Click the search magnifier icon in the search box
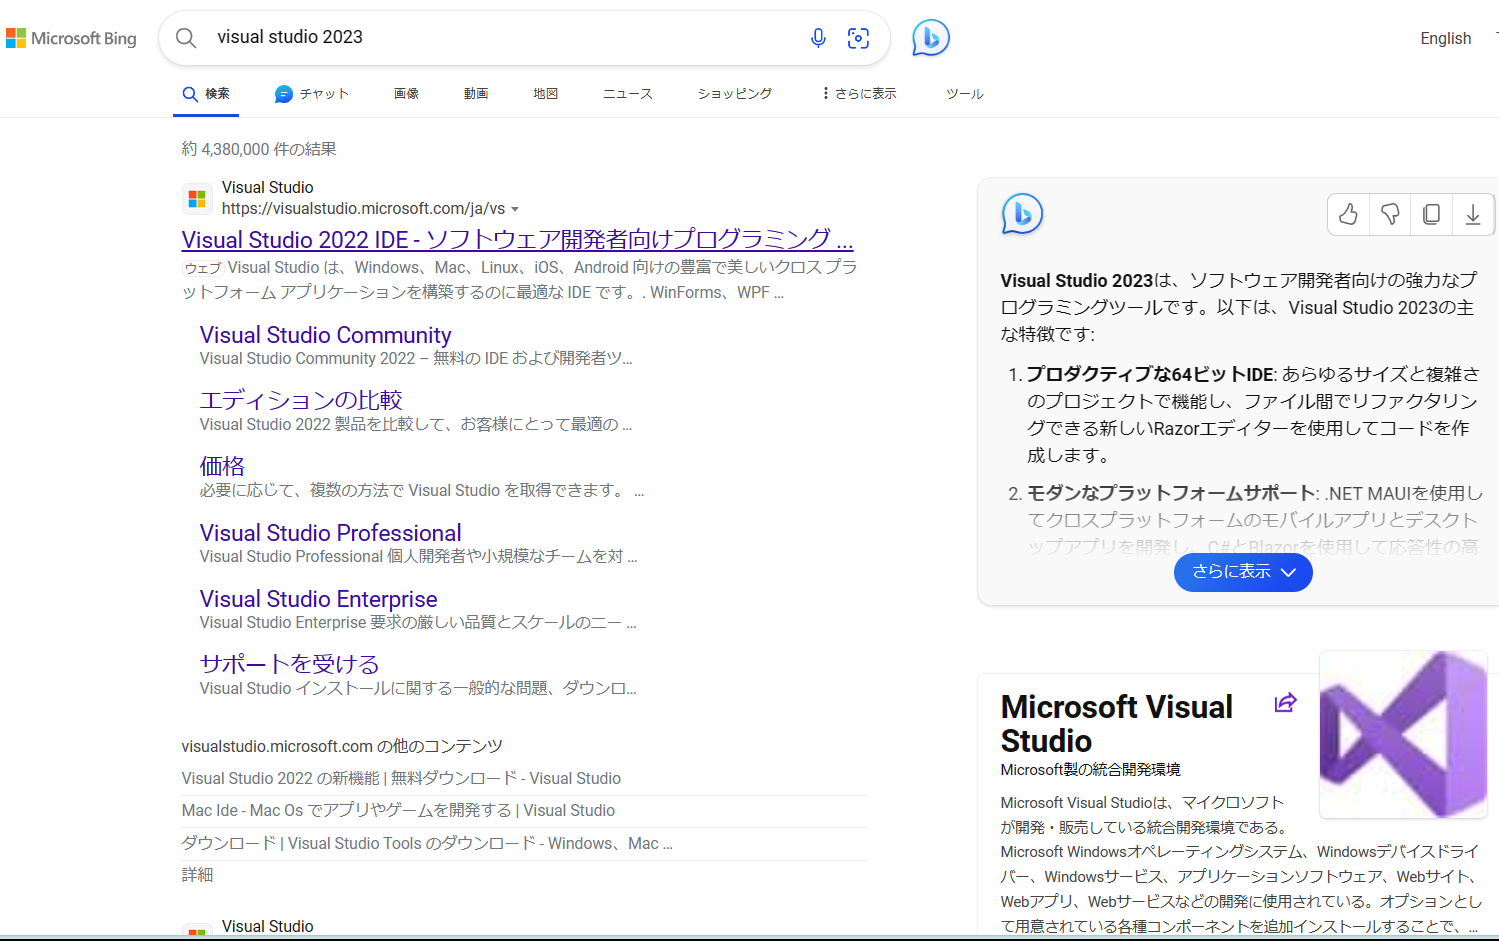 point(186,38)
